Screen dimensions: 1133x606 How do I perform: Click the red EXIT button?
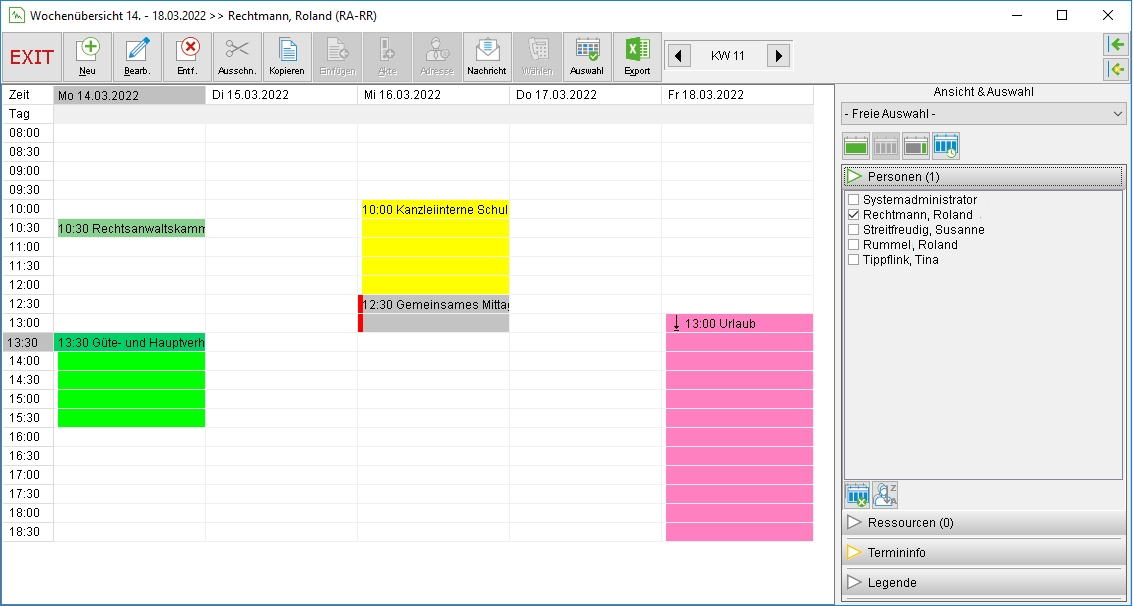click(32, 56)
